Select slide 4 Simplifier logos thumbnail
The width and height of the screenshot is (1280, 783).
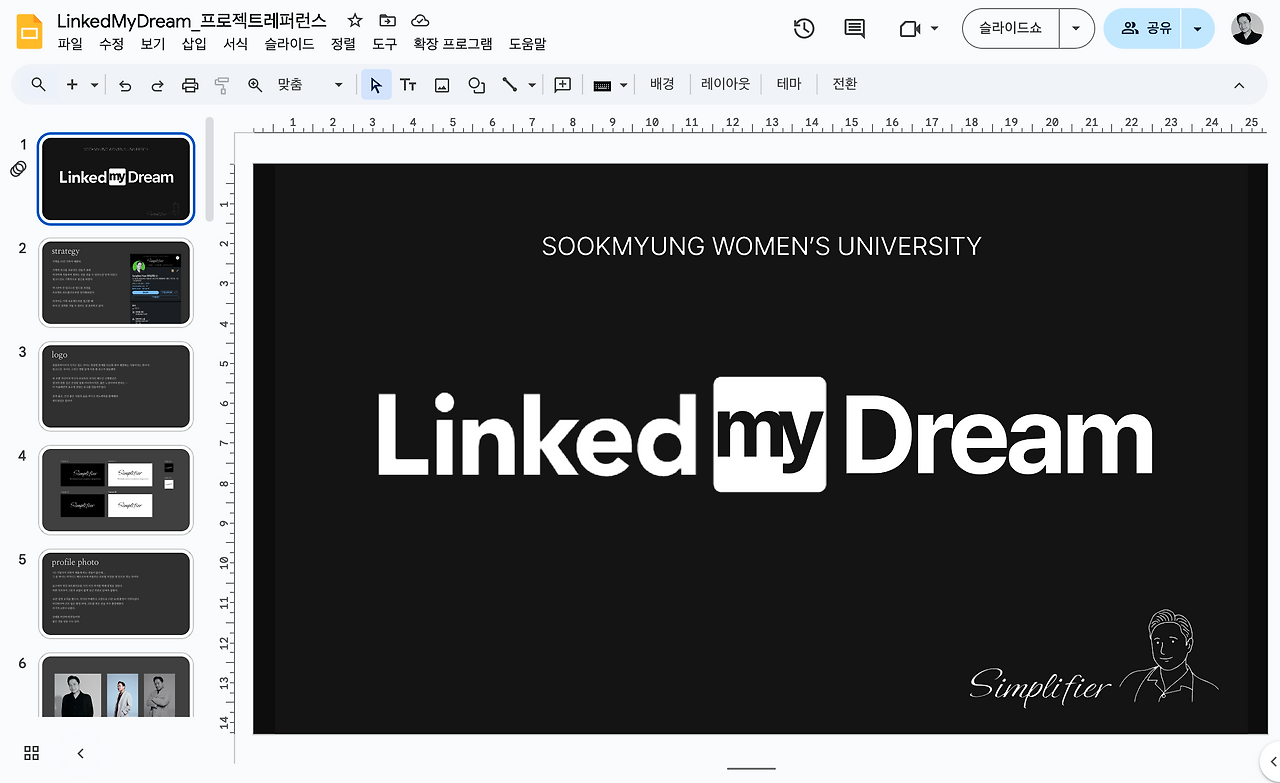click(116, 490)
